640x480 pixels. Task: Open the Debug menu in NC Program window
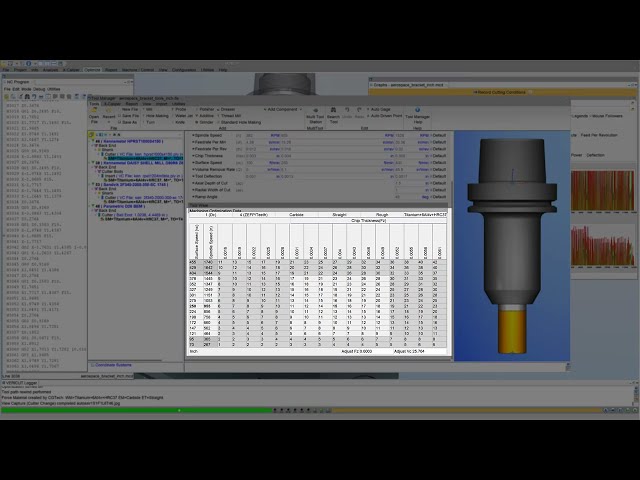(39, 89)
